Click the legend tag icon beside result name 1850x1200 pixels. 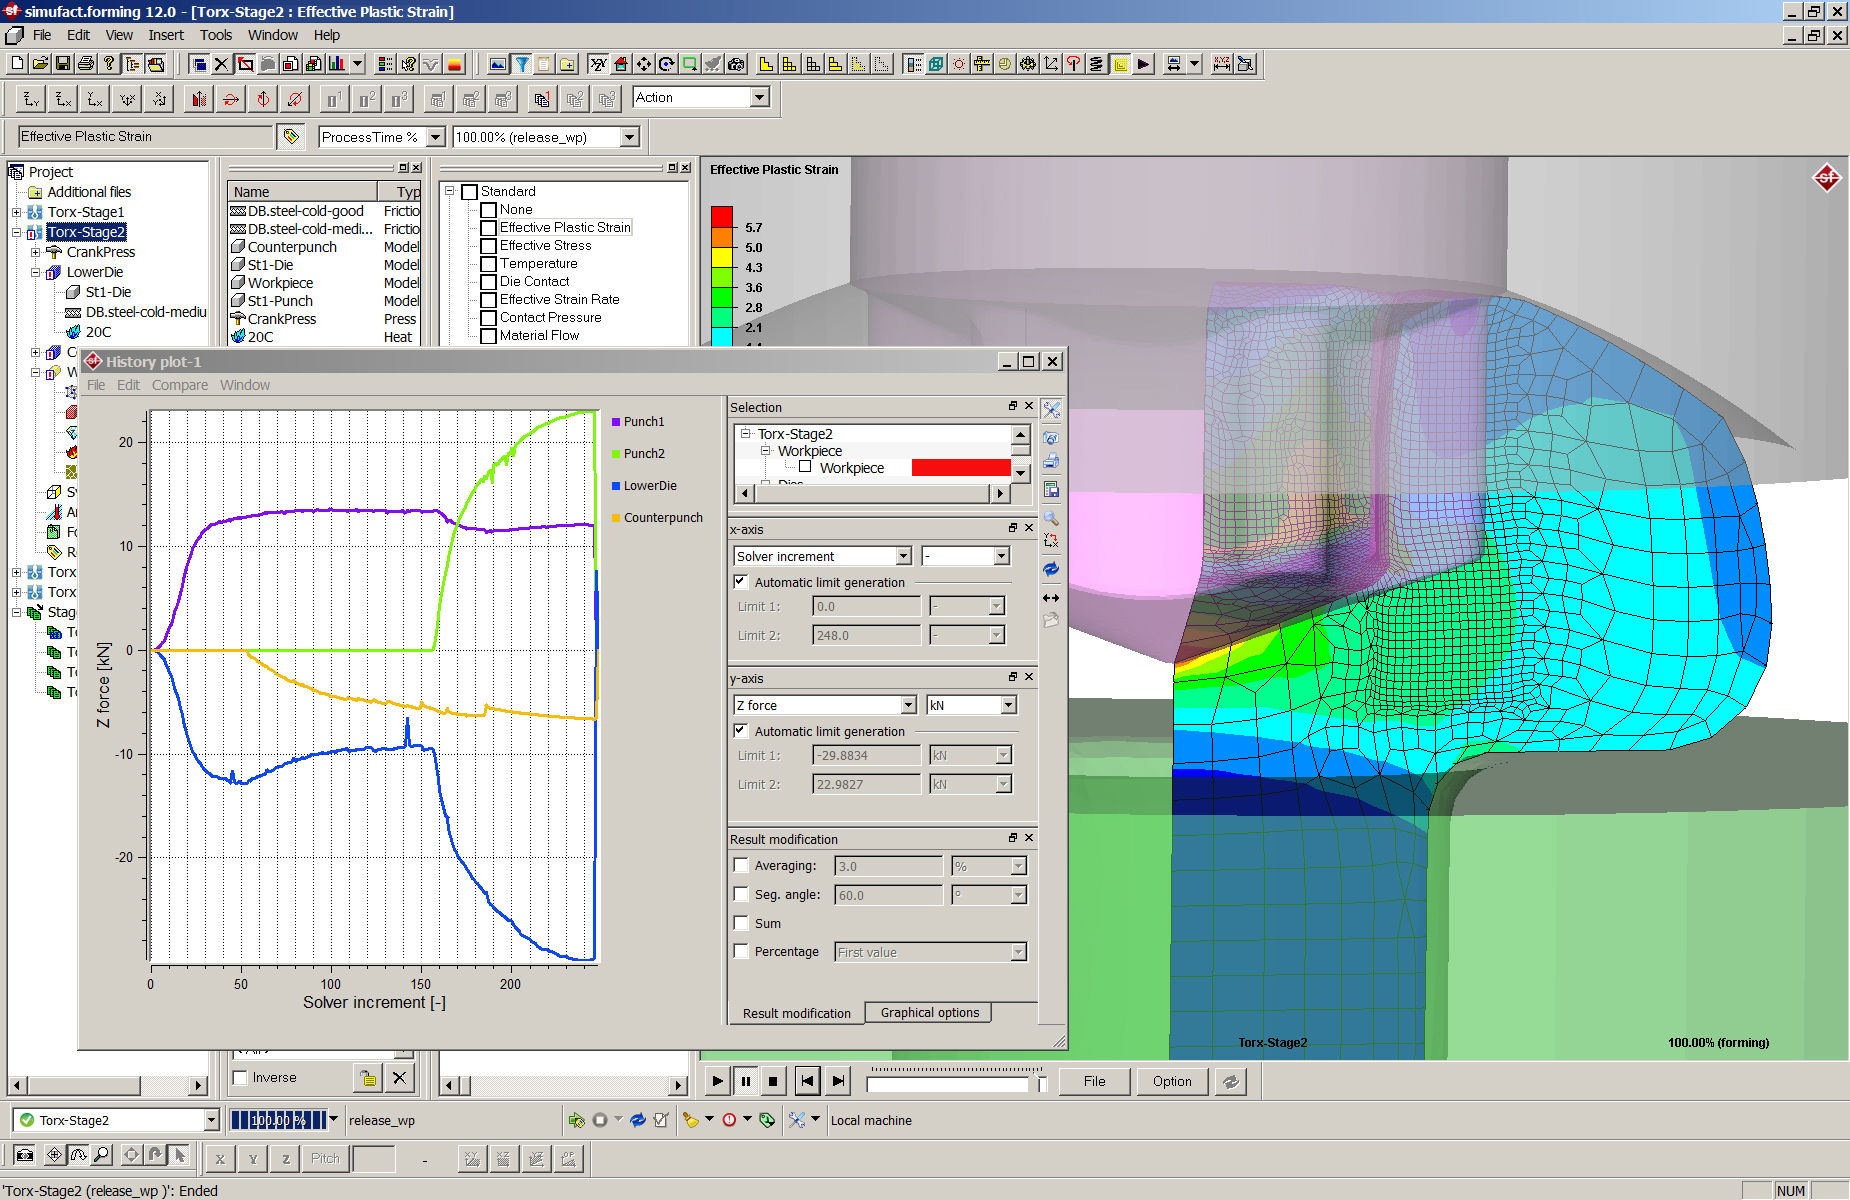point(291,137)
